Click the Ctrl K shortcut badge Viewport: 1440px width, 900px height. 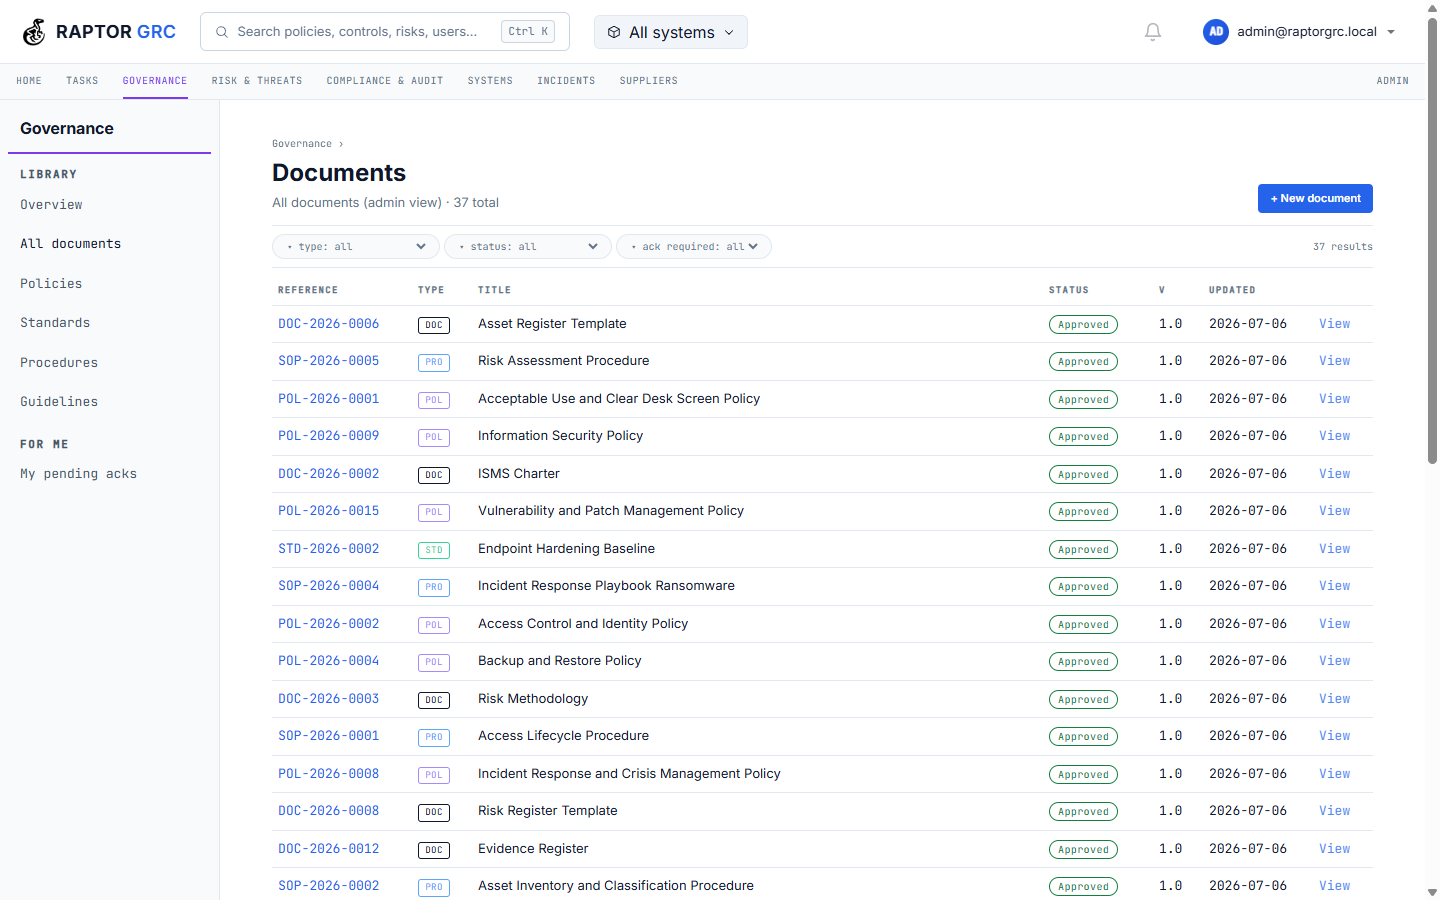coord(528,32)
